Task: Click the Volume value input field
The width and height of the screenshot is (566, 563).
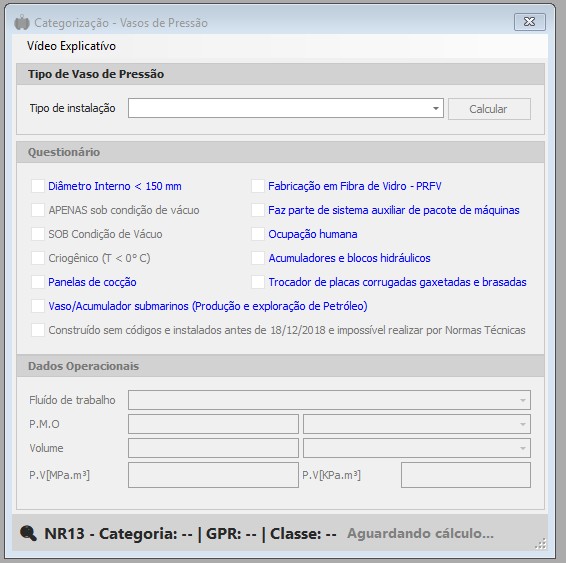Action: click(213, 448)
